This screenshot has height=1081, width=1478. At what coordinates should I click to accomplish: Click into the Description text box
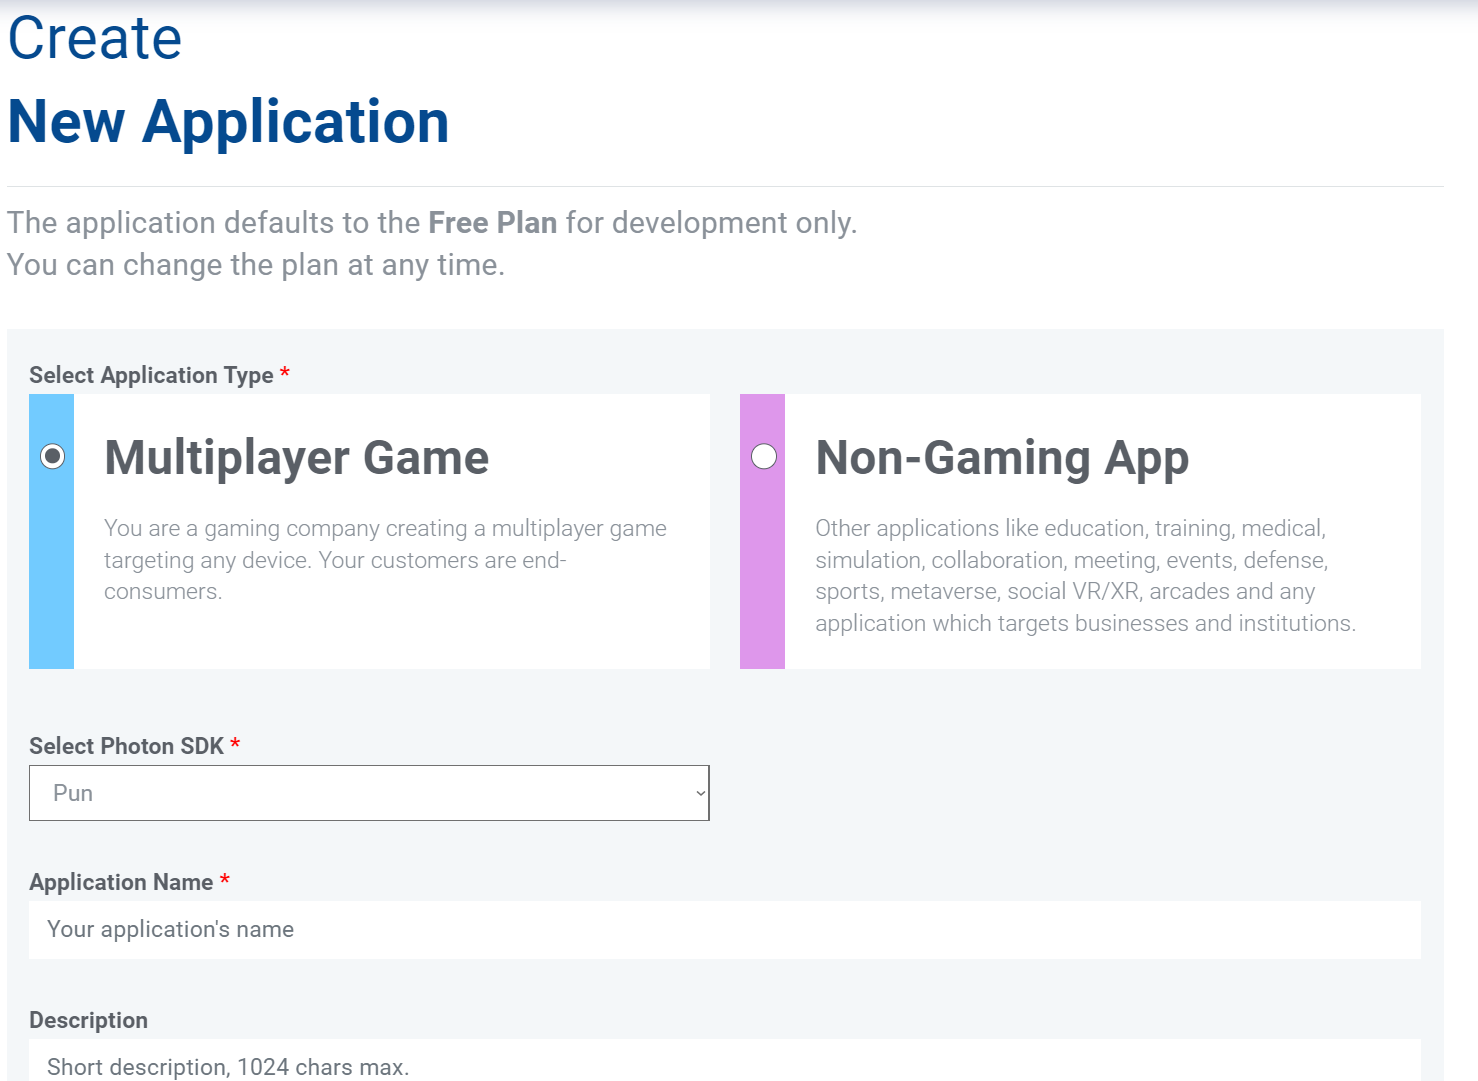[724, 1064]
